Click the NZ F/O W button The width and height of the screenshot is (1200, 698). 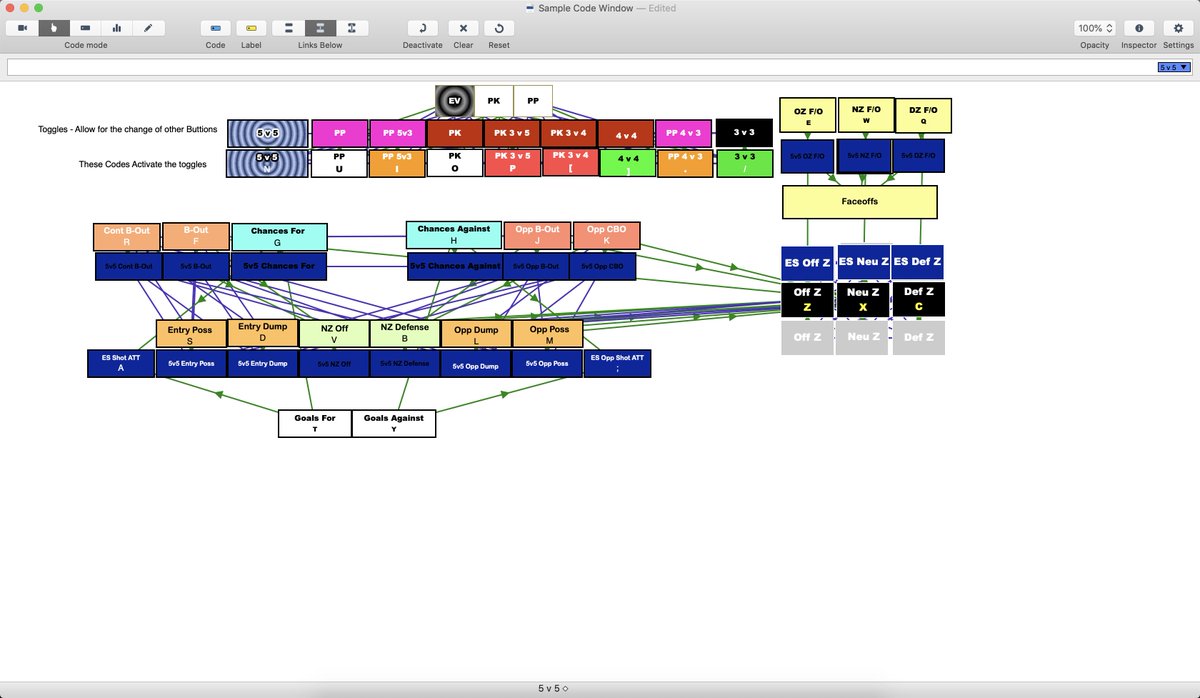pyautogui.click(x=866, y=115)
